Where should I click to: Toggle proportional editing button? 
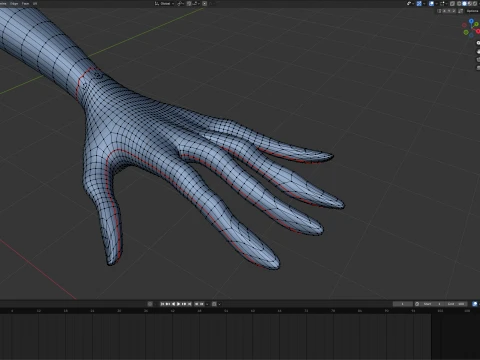pos(204,4)
